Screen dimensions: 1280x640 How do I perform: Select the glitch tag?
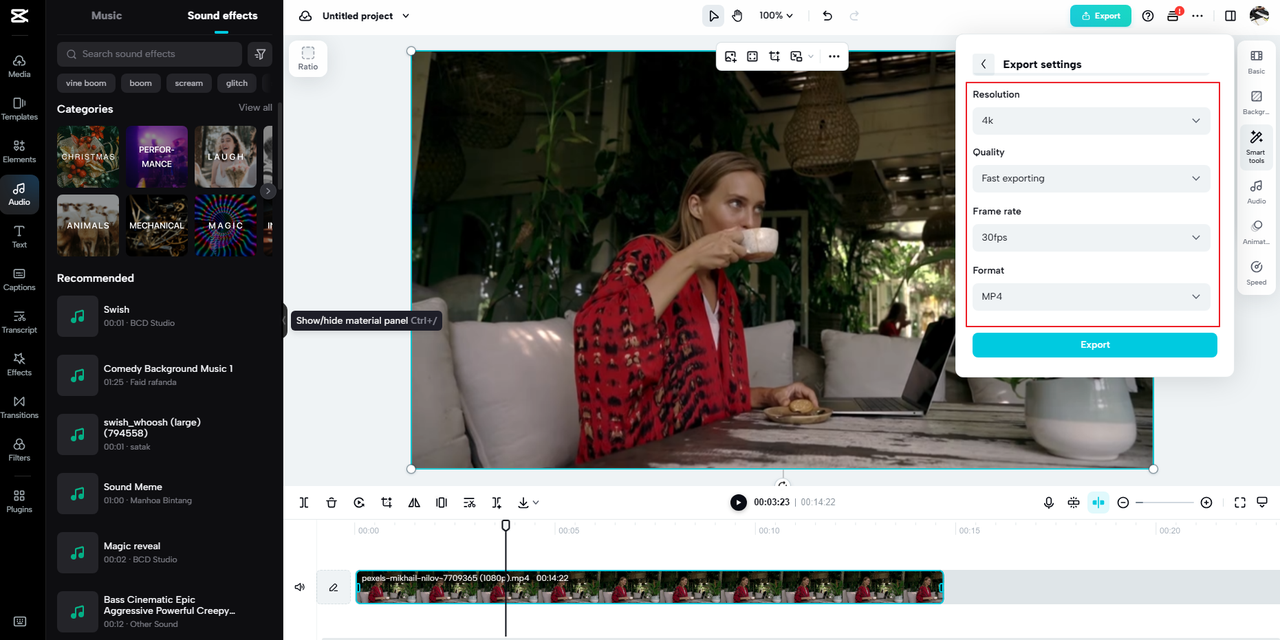tap(237, 84)
